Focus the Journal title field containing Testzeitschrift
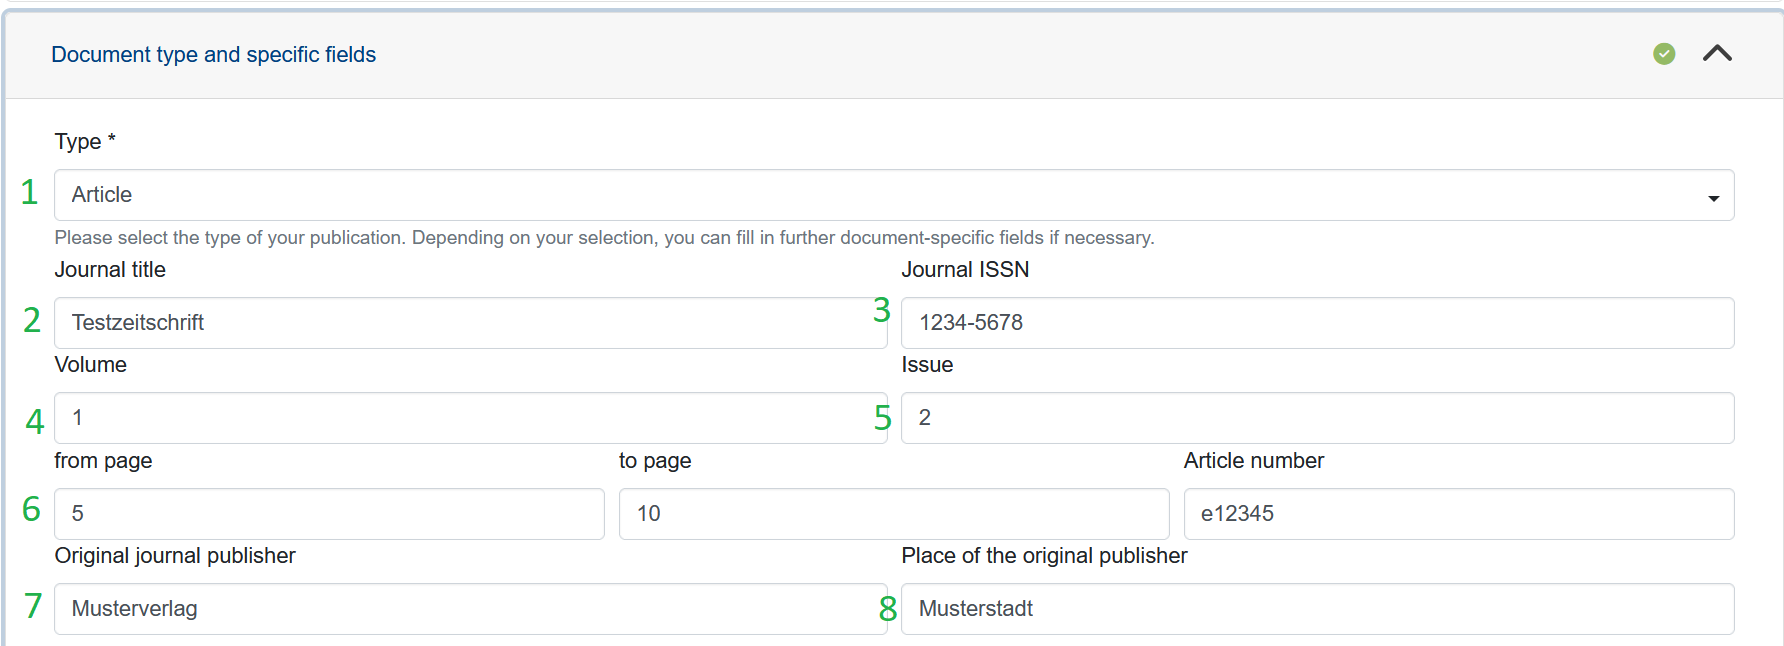This screenshot has height=646, width=1784. (470, 323)
